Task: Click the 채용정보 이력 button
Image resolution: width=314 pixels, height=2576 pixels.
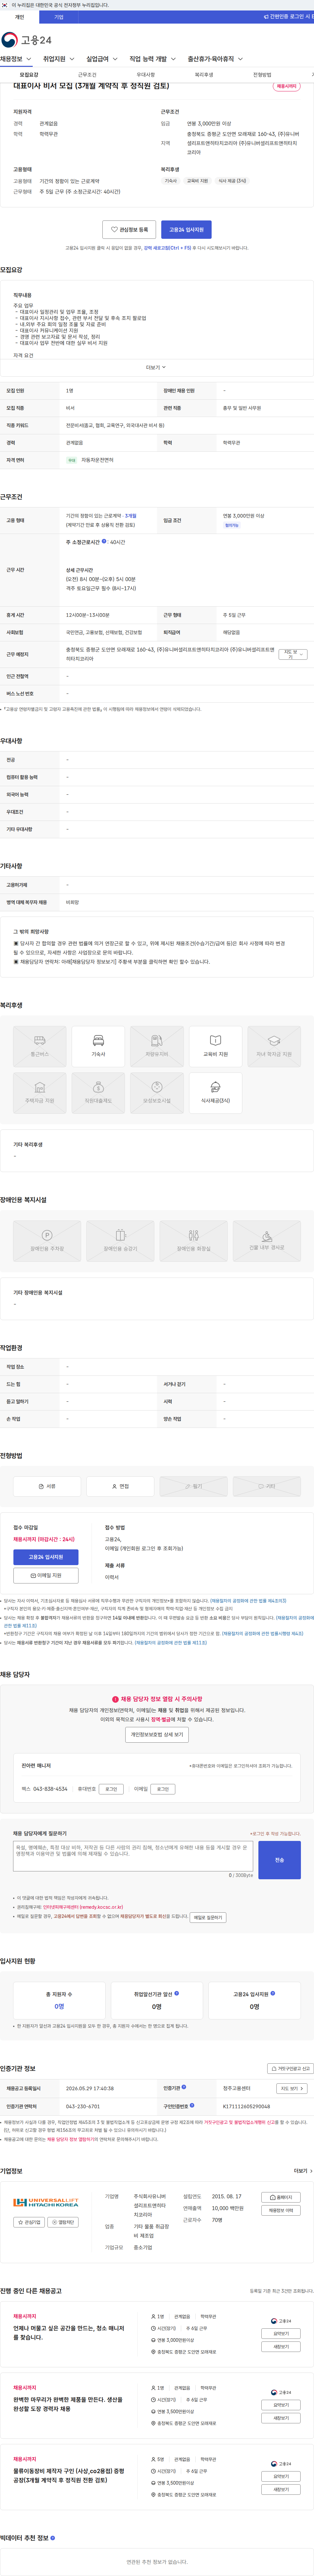Action: [x=281, y=2210]
